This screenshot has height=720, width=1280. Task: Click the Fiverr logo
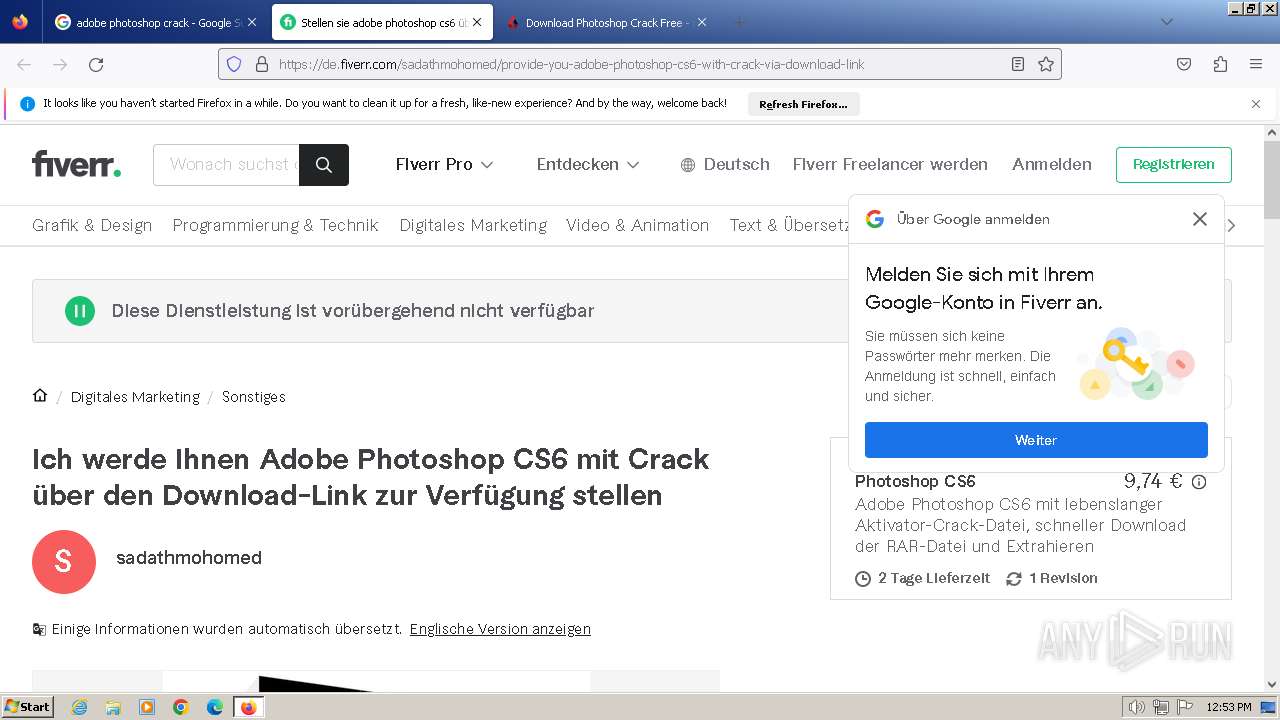pos(76,164)
